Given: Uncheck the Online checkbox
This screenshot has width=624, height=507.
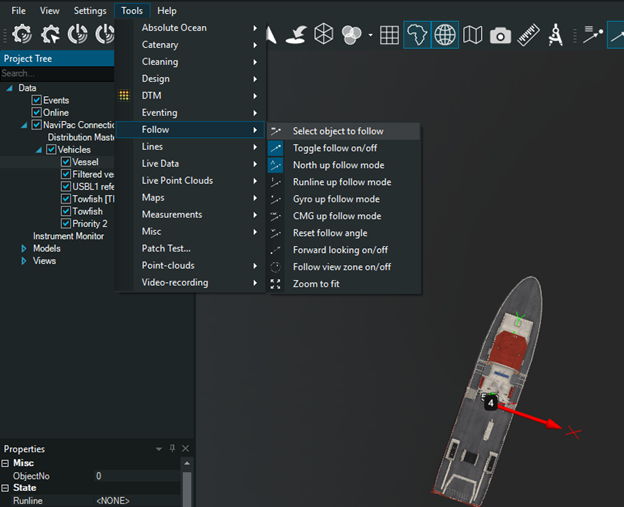Looking at the screenshot, I should coord(37,112).
